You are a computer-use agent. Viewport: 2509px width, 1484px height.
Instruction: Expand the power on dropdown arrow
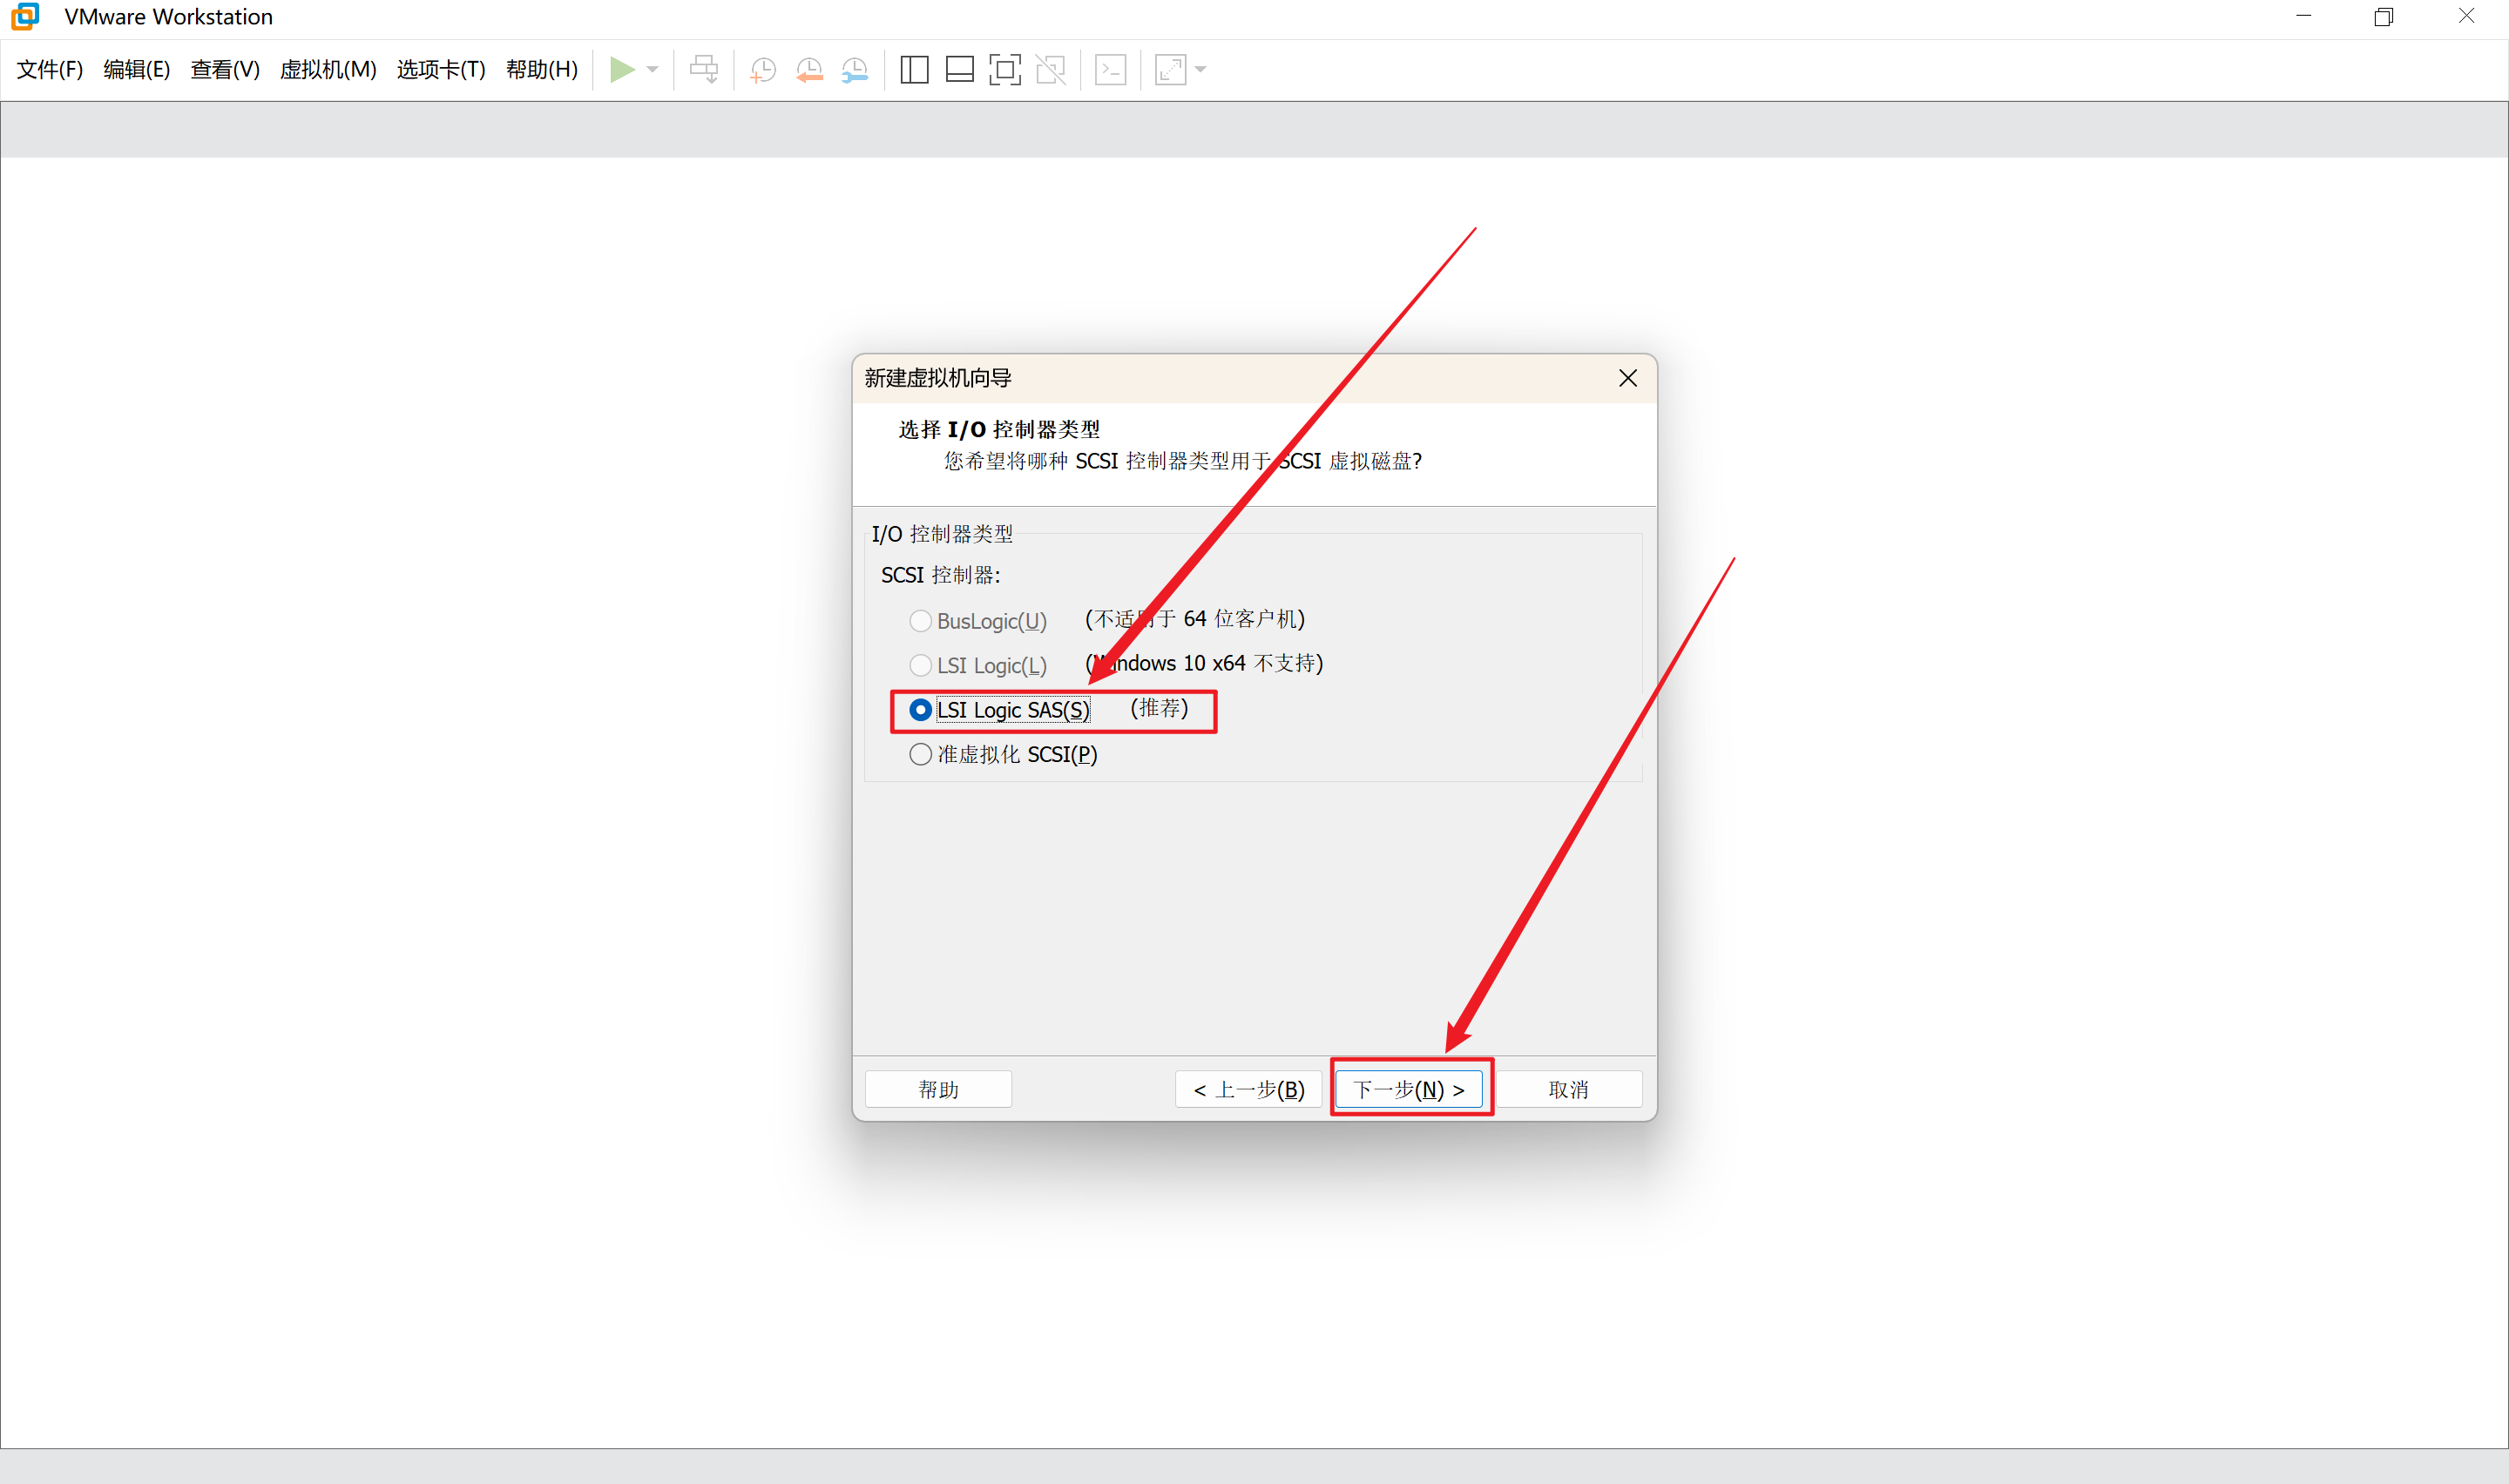[x=653, y=70]
